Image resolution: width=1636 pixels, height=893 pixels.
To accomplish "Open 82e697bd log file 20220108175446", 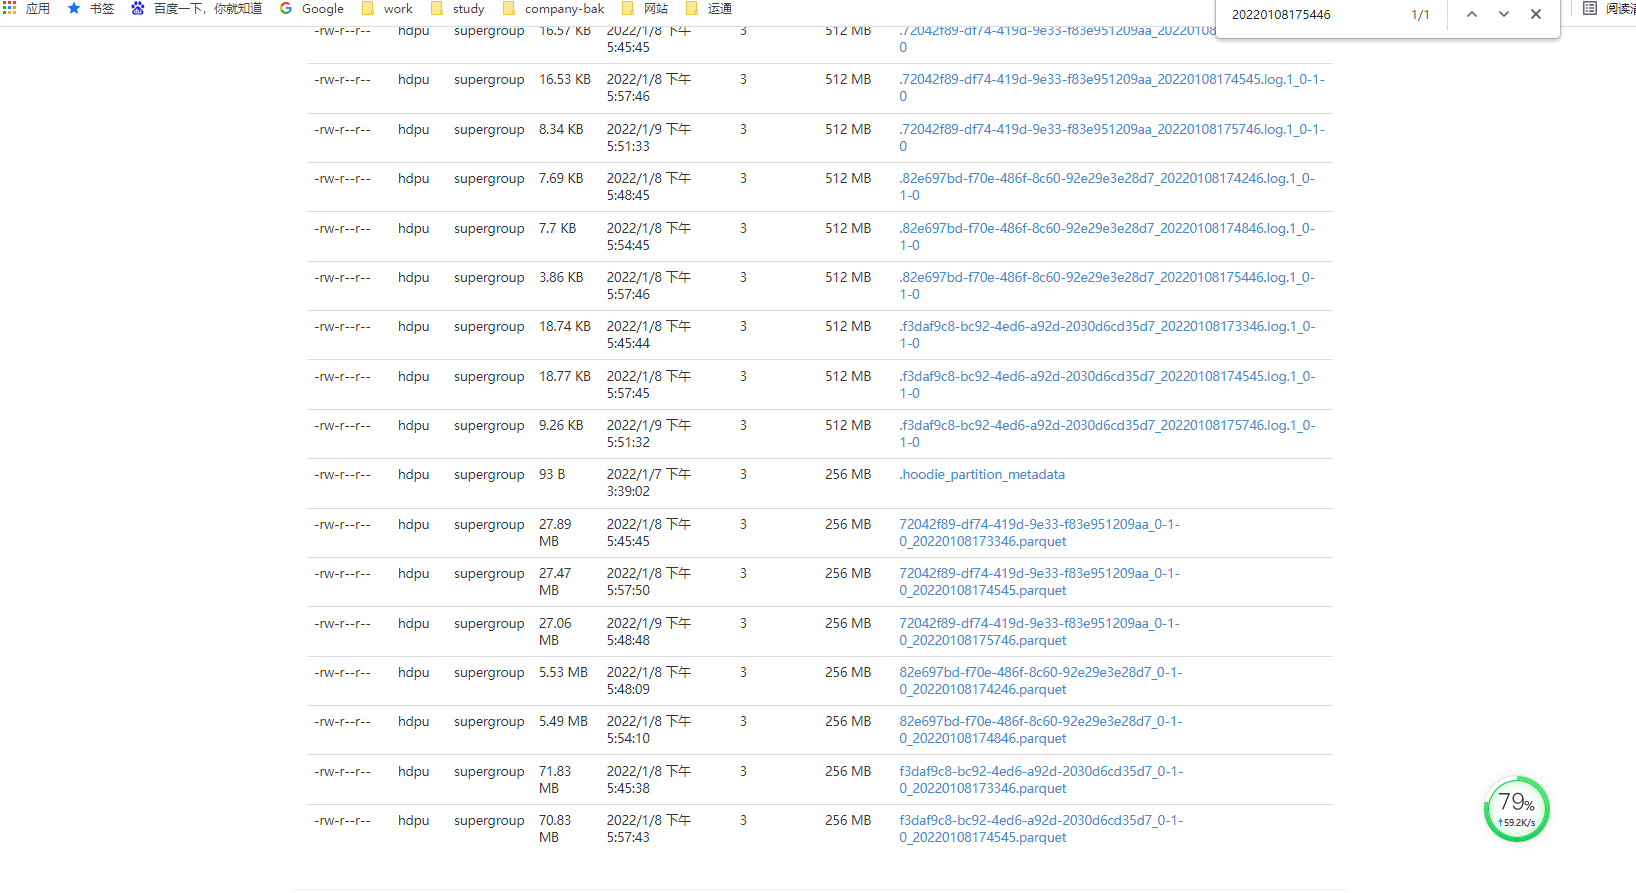I will [1107, 286].
